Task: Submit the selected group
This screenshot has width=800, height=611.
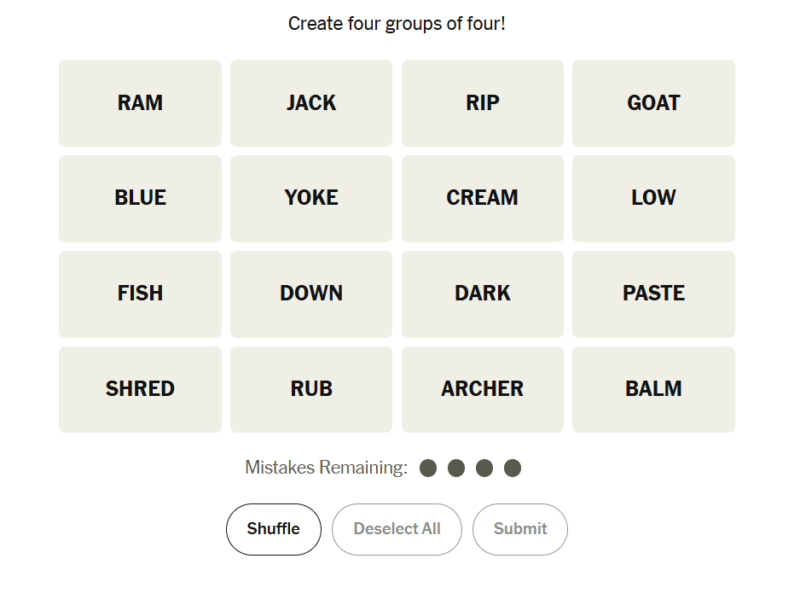Action: coord(520,529)
